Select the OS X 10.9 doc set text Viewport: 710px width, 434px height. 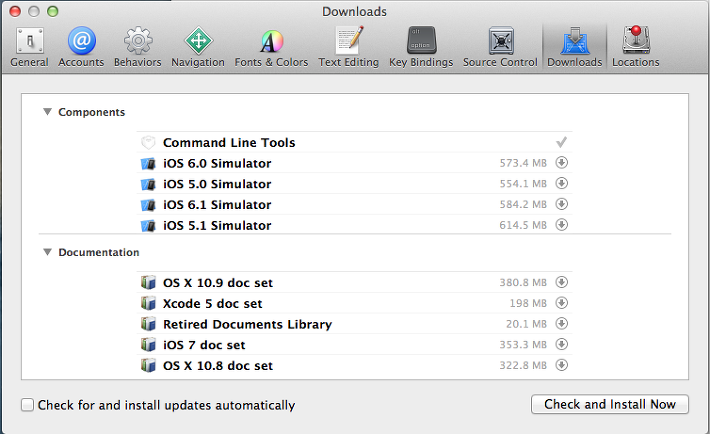click(x=218, y=283)
